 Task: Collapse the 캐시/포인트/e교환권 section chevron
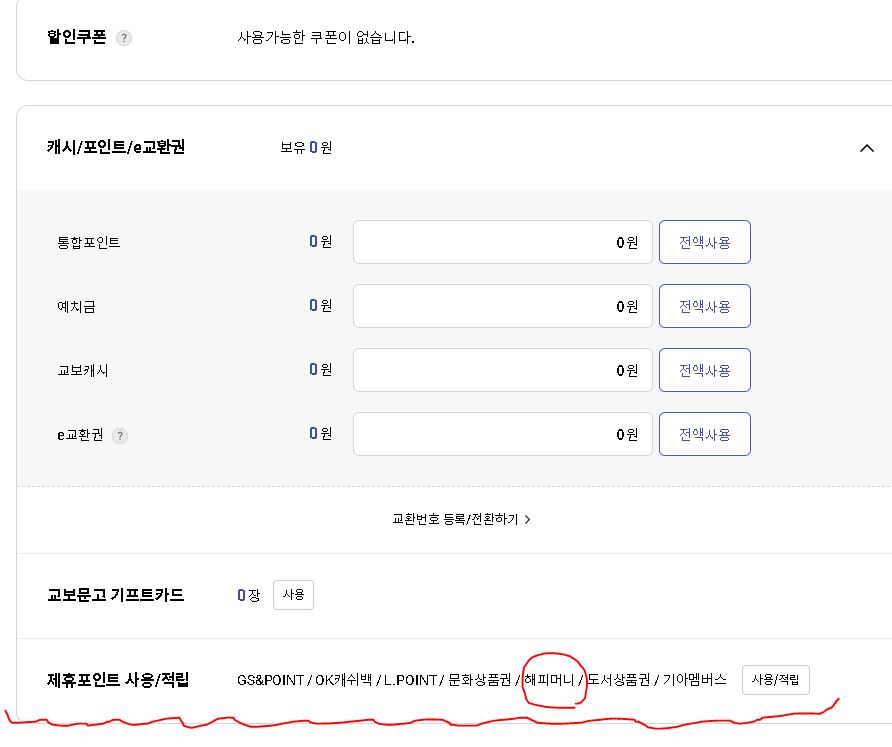click(866, 148)
